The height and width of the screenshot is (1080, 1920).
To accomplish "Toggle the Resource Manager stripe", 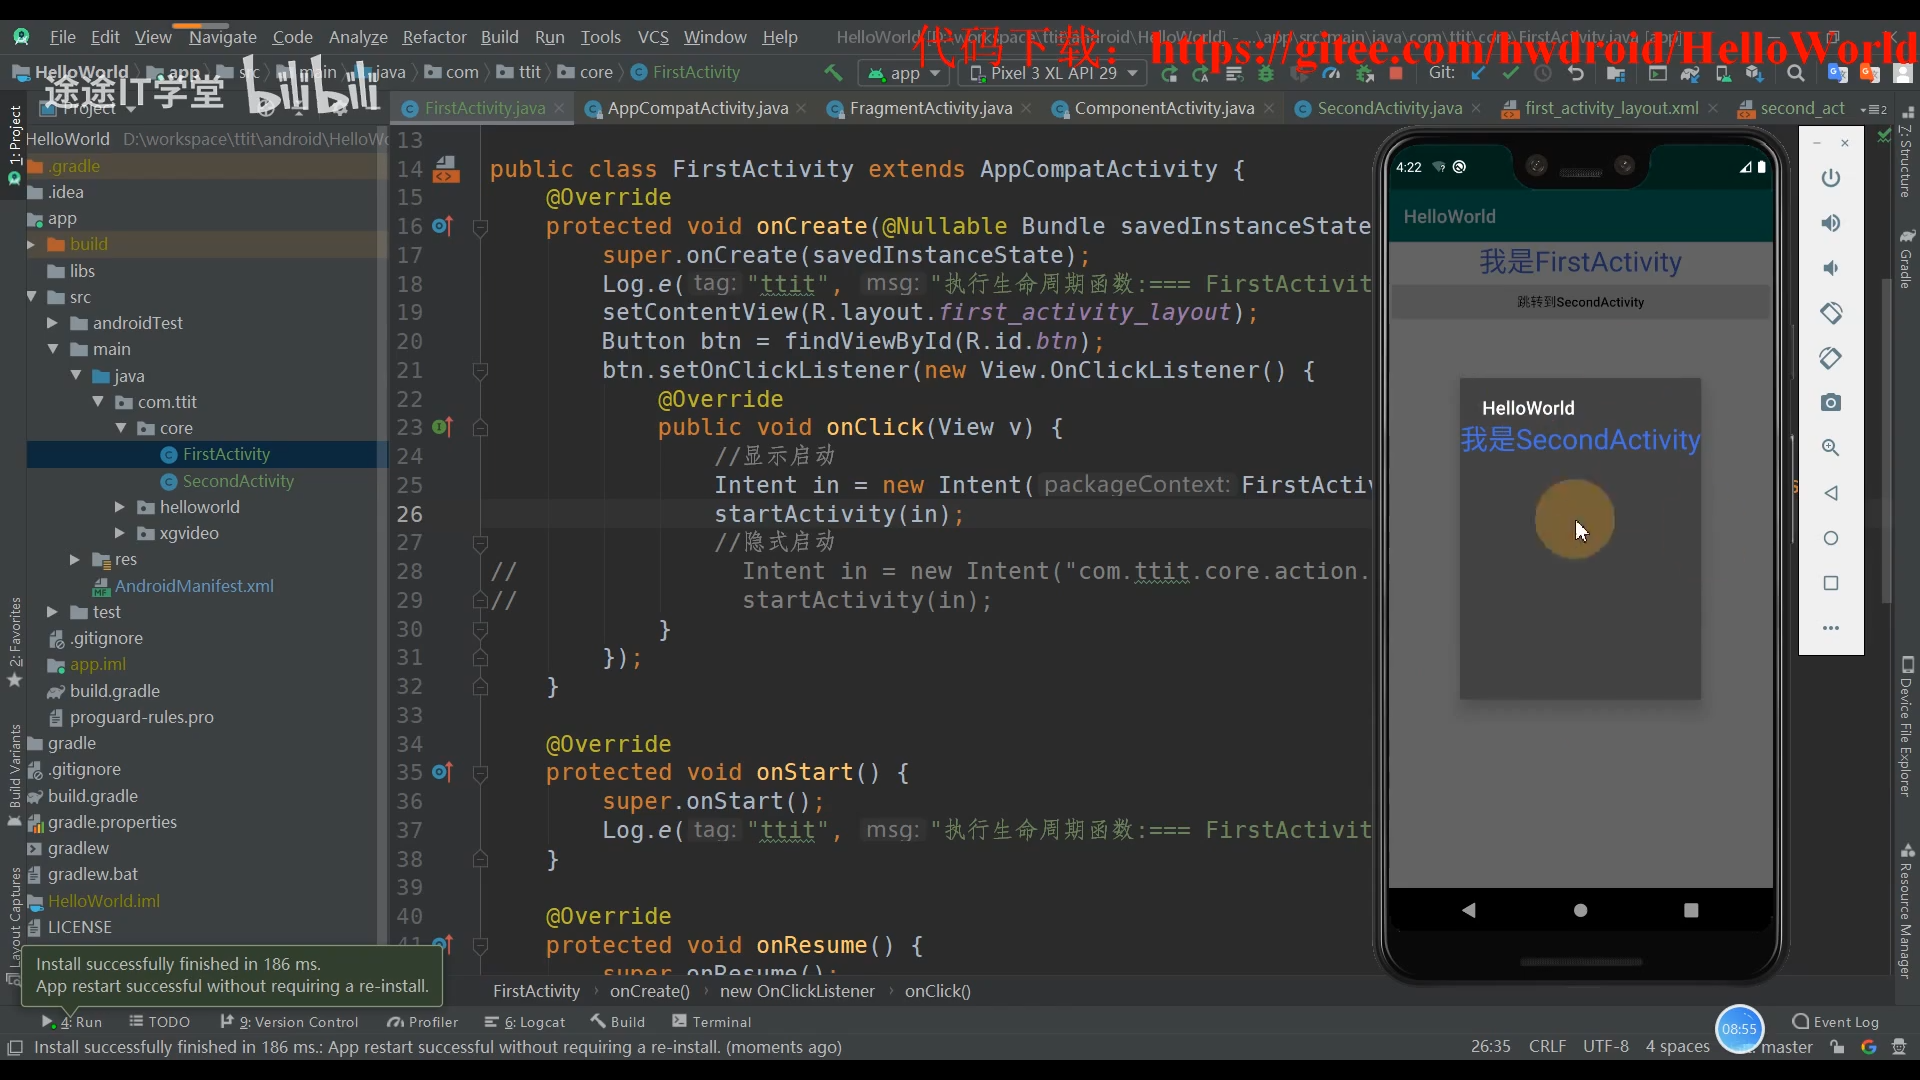I will point(1906,911).
